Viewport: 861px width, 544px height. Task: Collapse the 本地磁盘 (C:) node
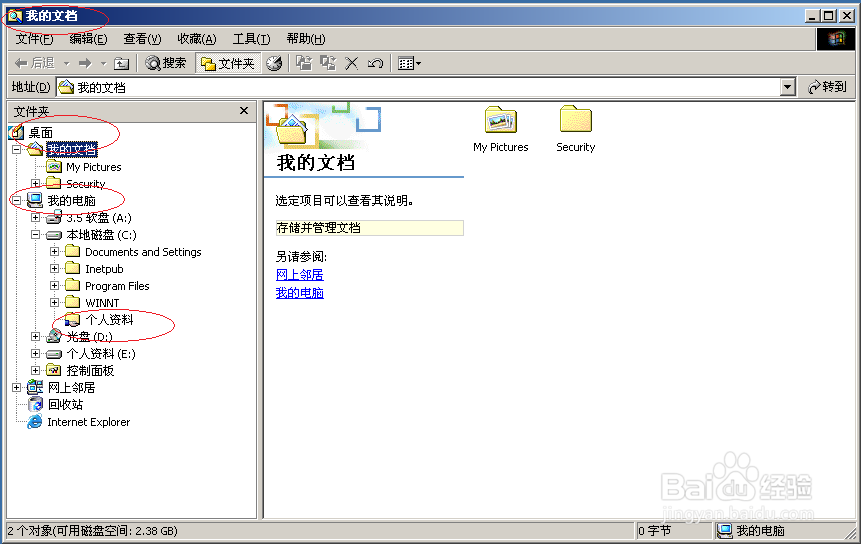pos(35,234)
